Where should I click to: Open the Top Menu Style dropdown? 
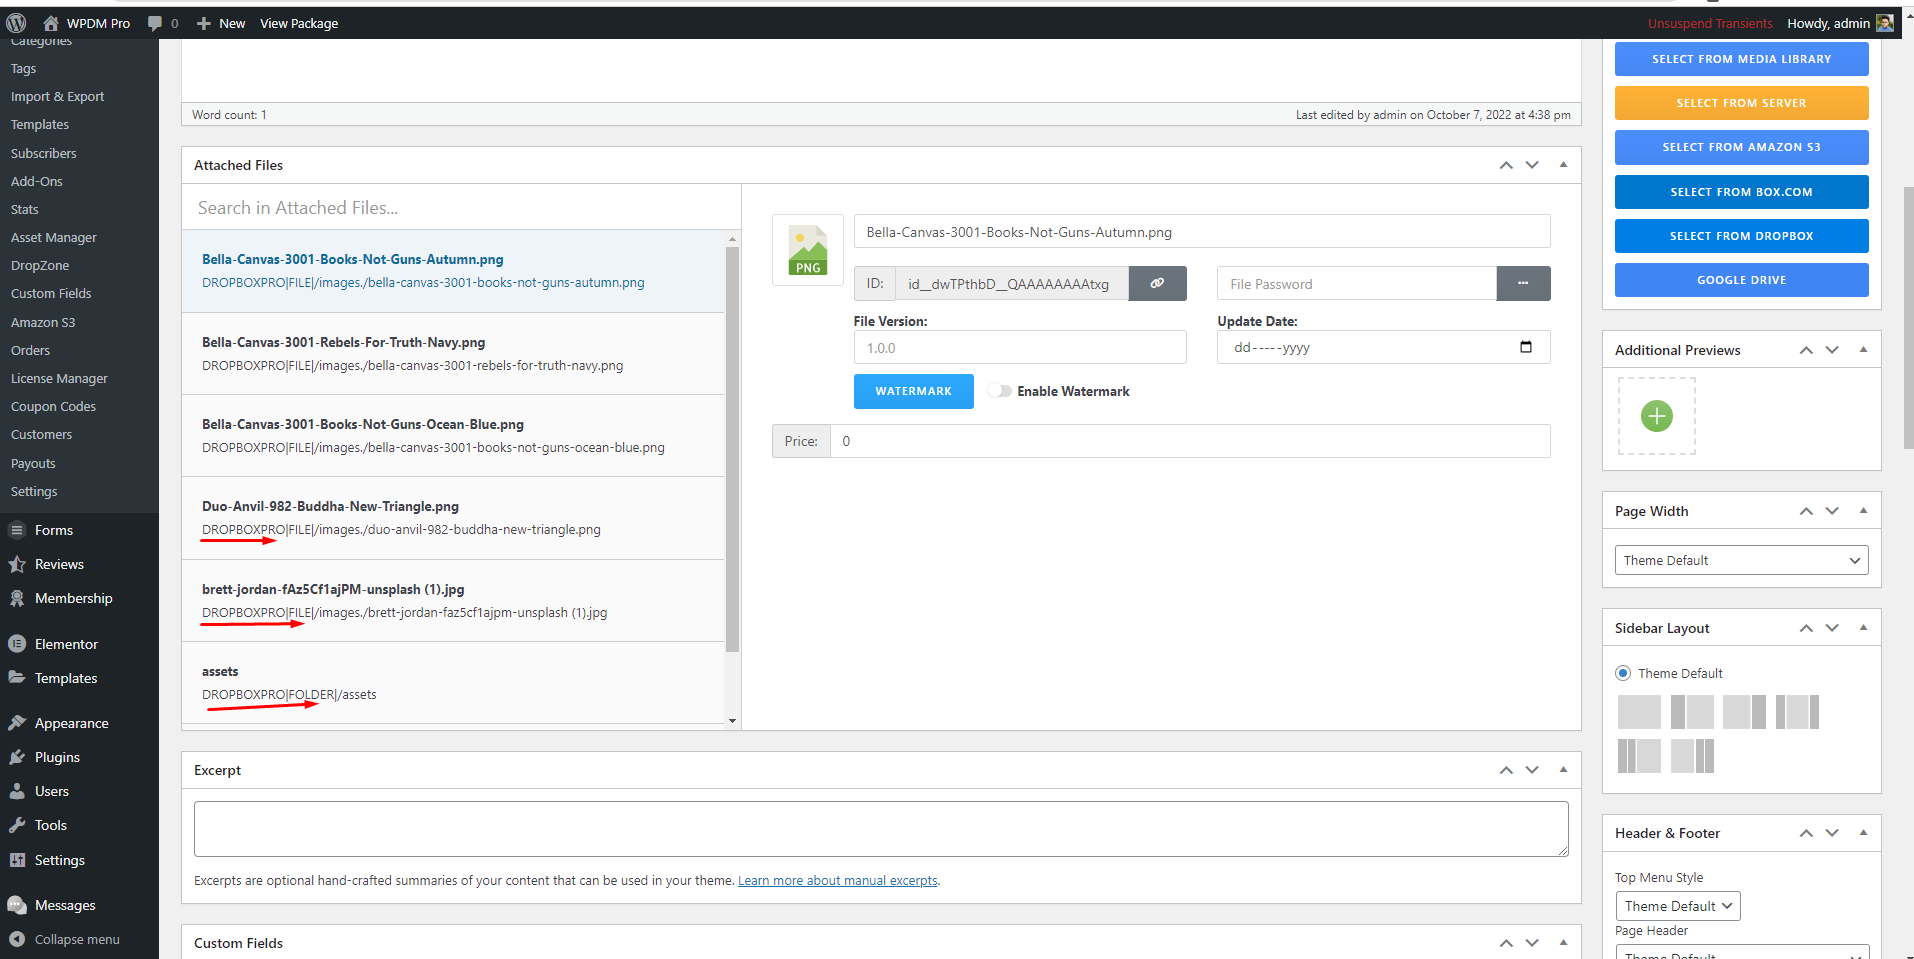(1678, 906)
